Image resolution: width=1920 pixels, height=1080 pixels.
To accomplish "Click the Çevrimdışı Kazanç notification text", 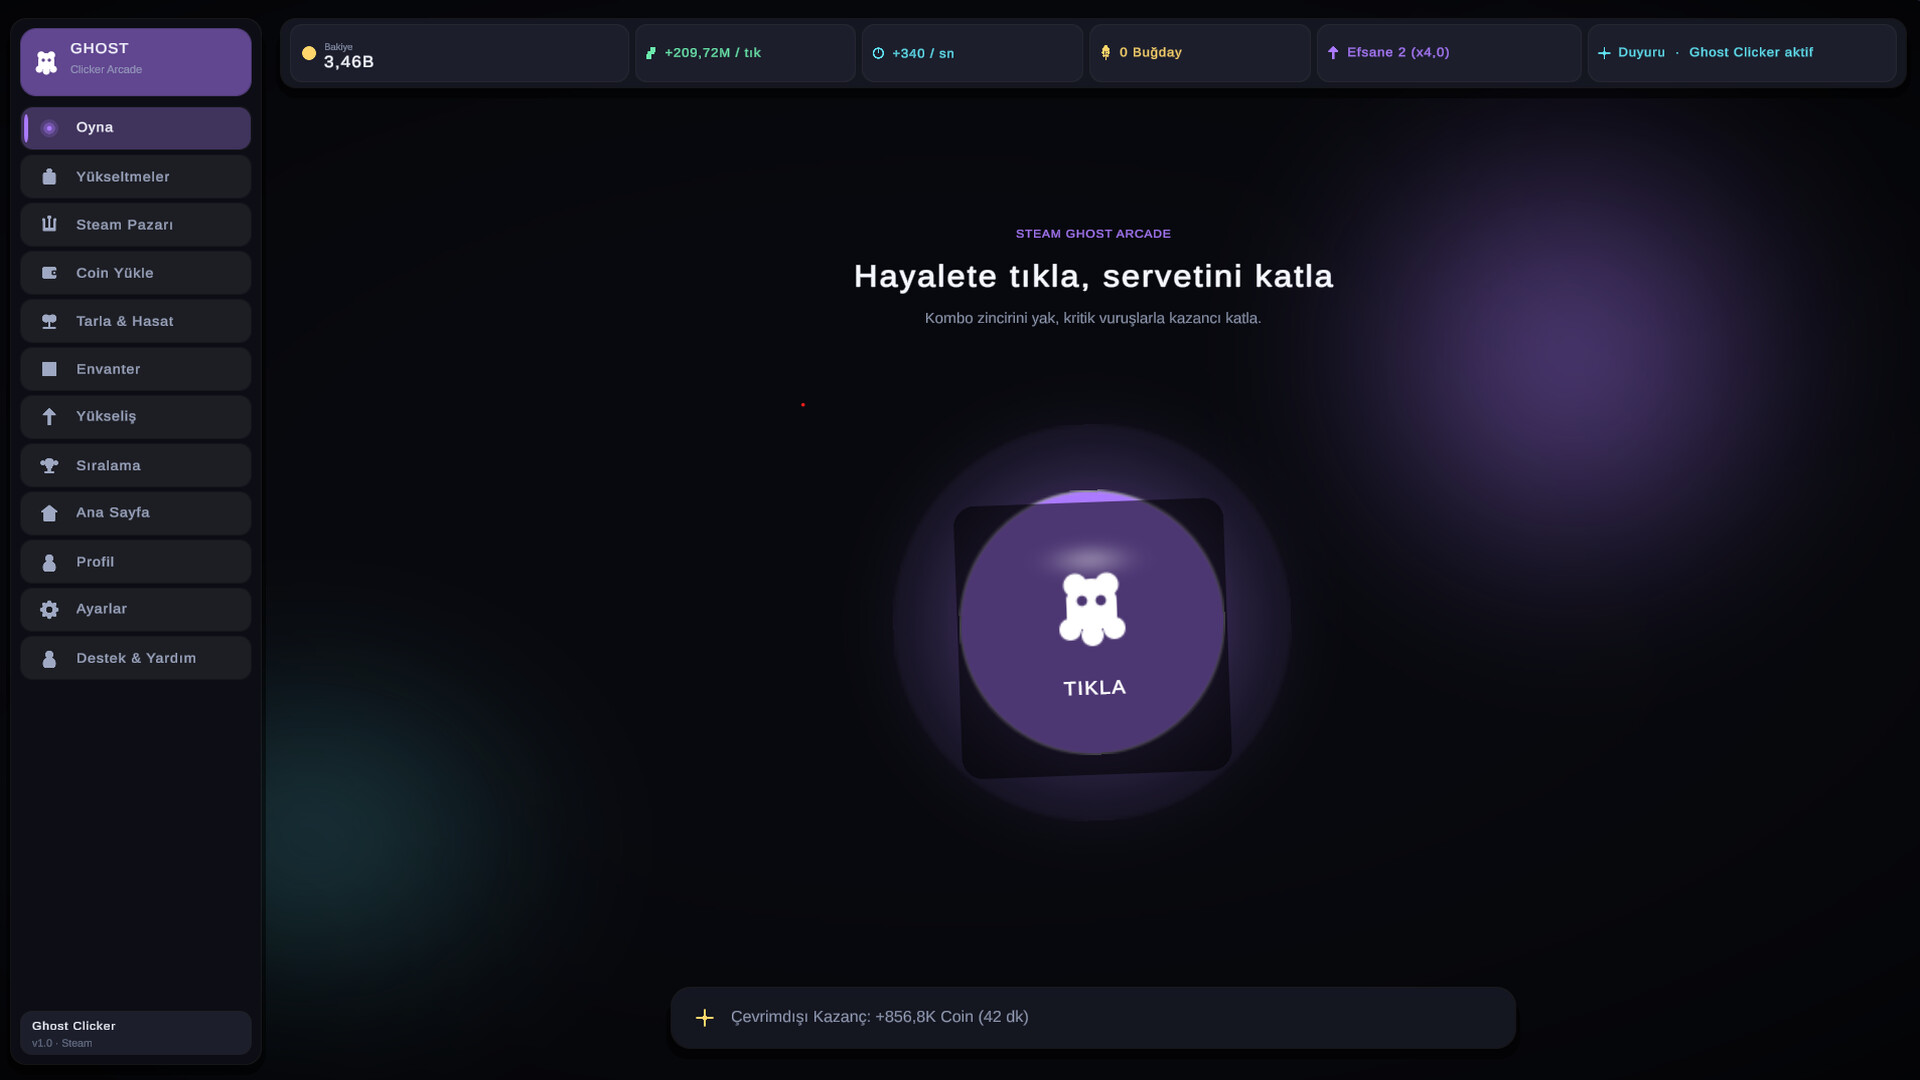I will pyautogui.click(x=879, y=1017).
